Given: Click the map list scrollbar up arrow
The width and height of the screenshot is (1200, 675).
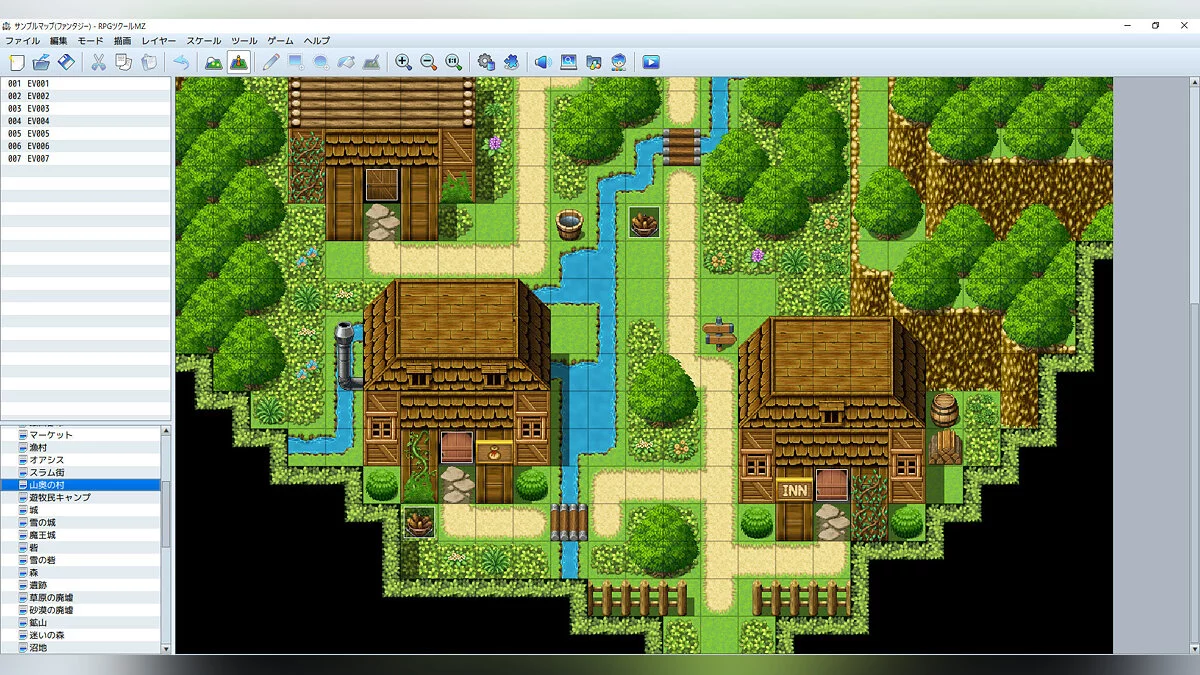Looking at the screenshot, I should click(166, 431).
